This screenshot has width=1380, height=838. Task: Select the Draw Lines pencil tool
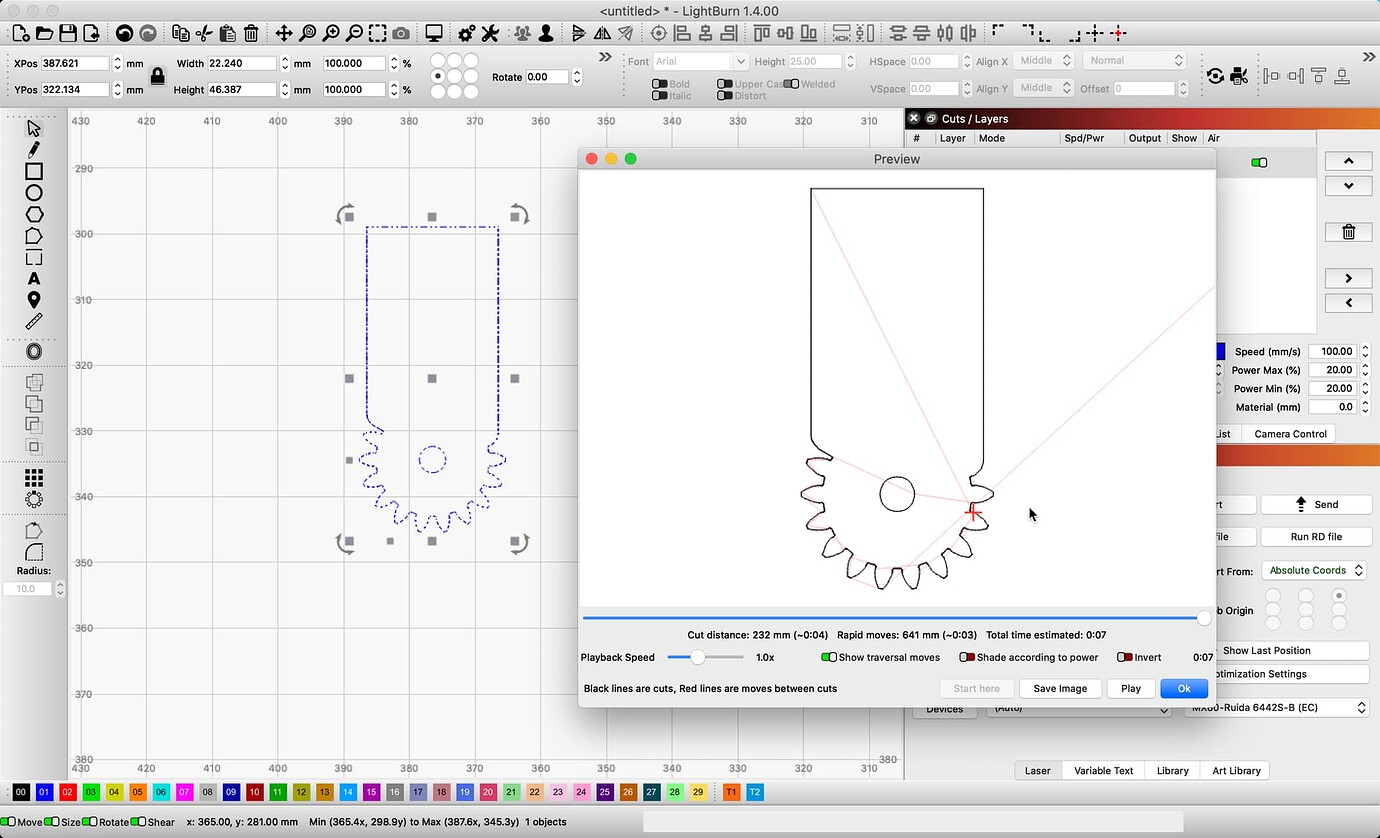point(34,149)
